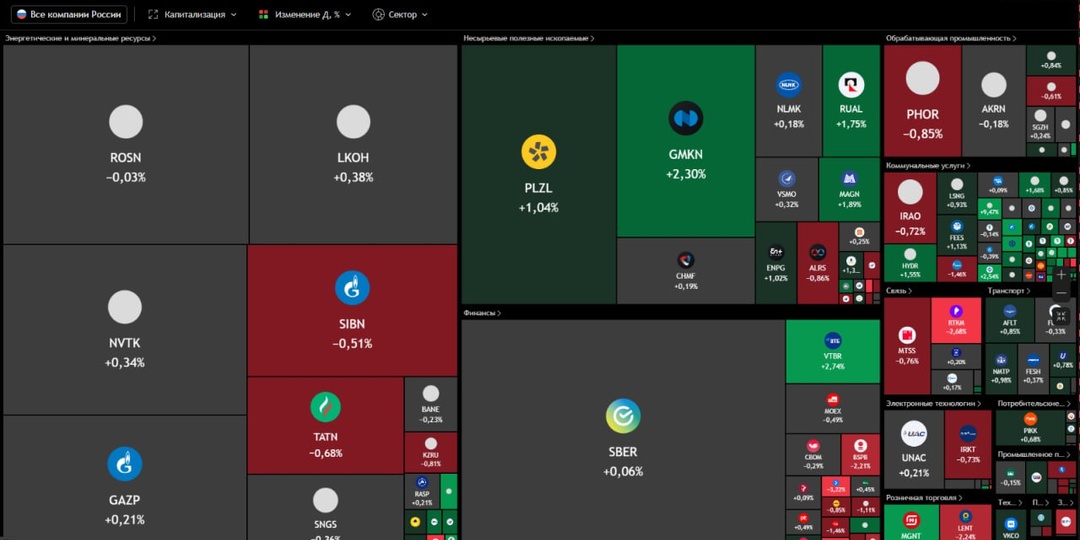Expand 'Потребительские' sector header
This screenshot has width=1080, height=540.
click(1034, 403)
